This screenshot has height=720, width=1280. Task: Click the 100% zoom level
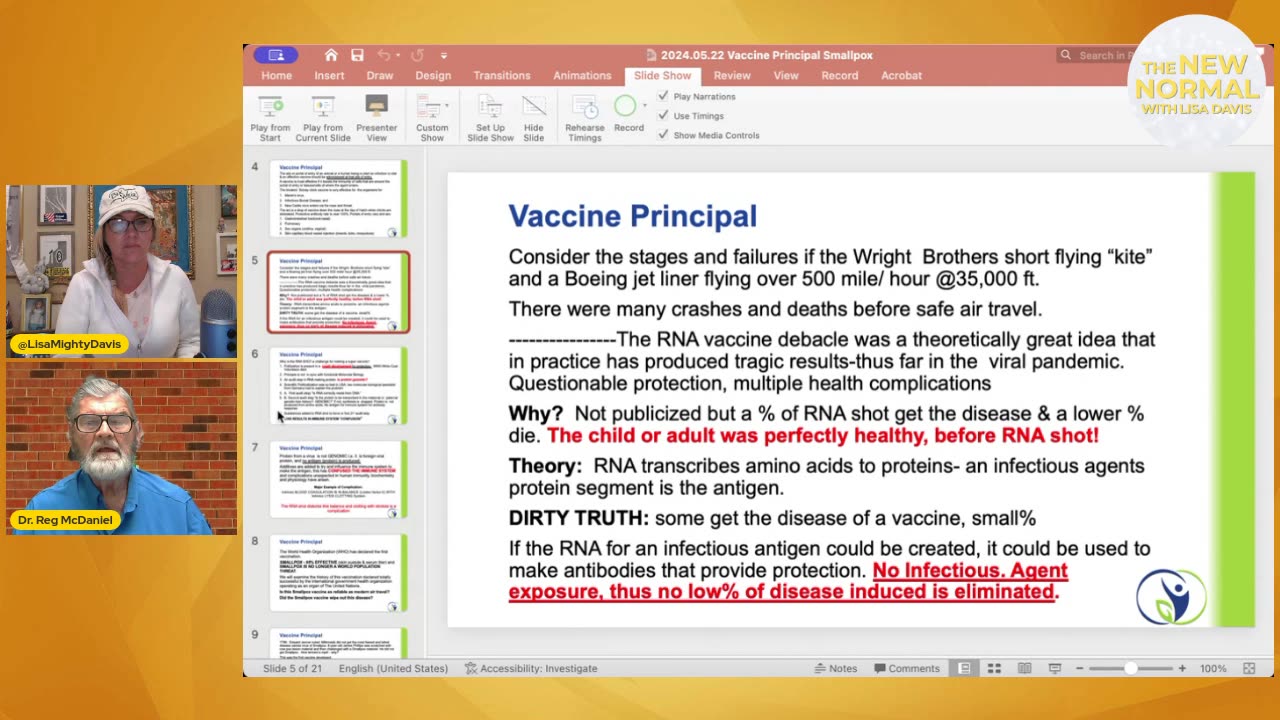(1213, 668)
